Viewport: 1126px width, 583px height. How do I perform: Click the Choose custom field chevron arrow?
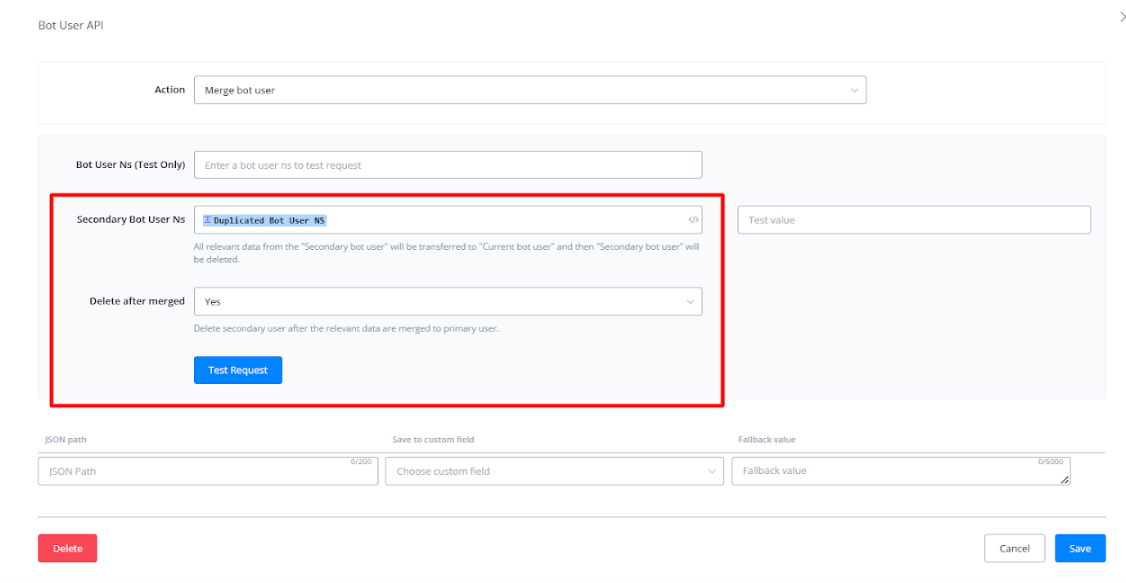711,471
